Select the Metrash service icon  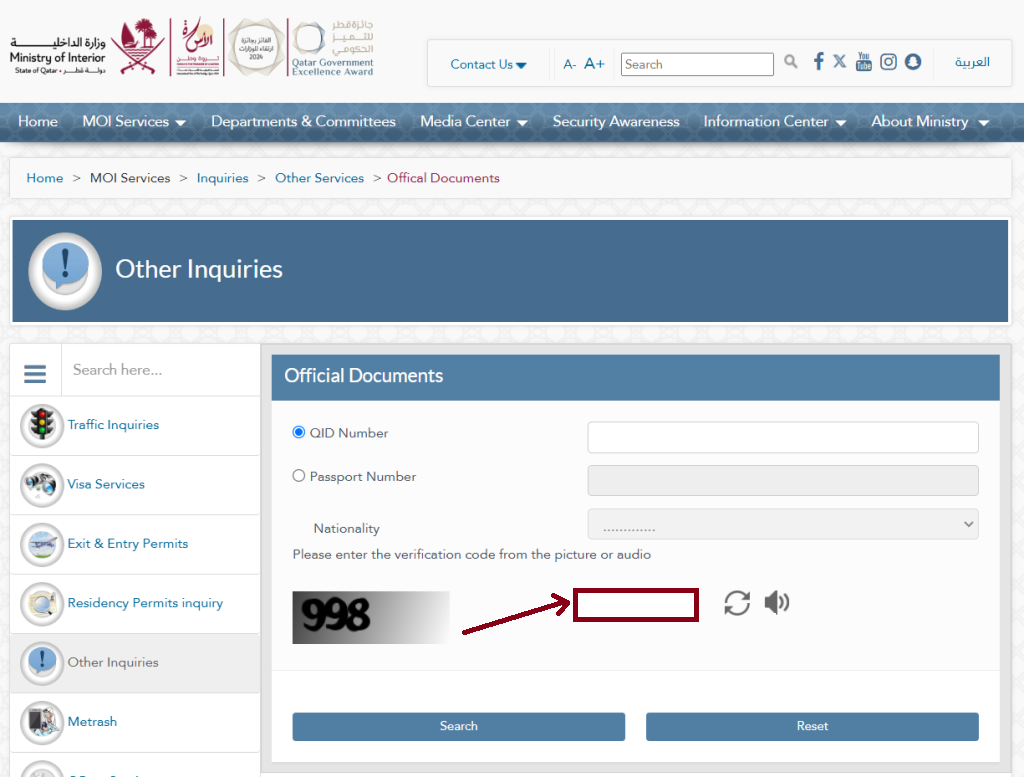click(x=40, y=722)
